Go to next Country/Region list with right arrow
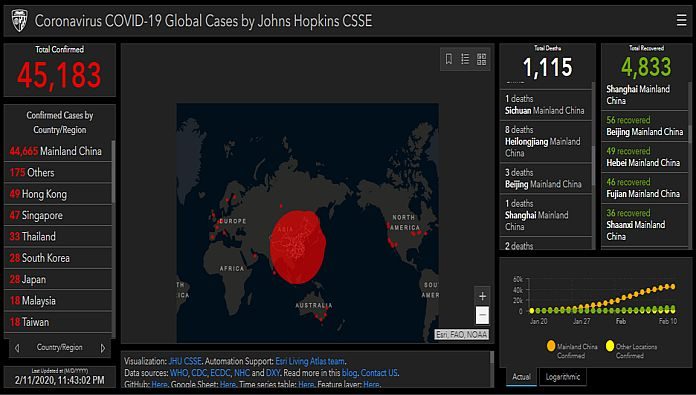The width and height of the screenshot is (696, 395). (103, 348)
